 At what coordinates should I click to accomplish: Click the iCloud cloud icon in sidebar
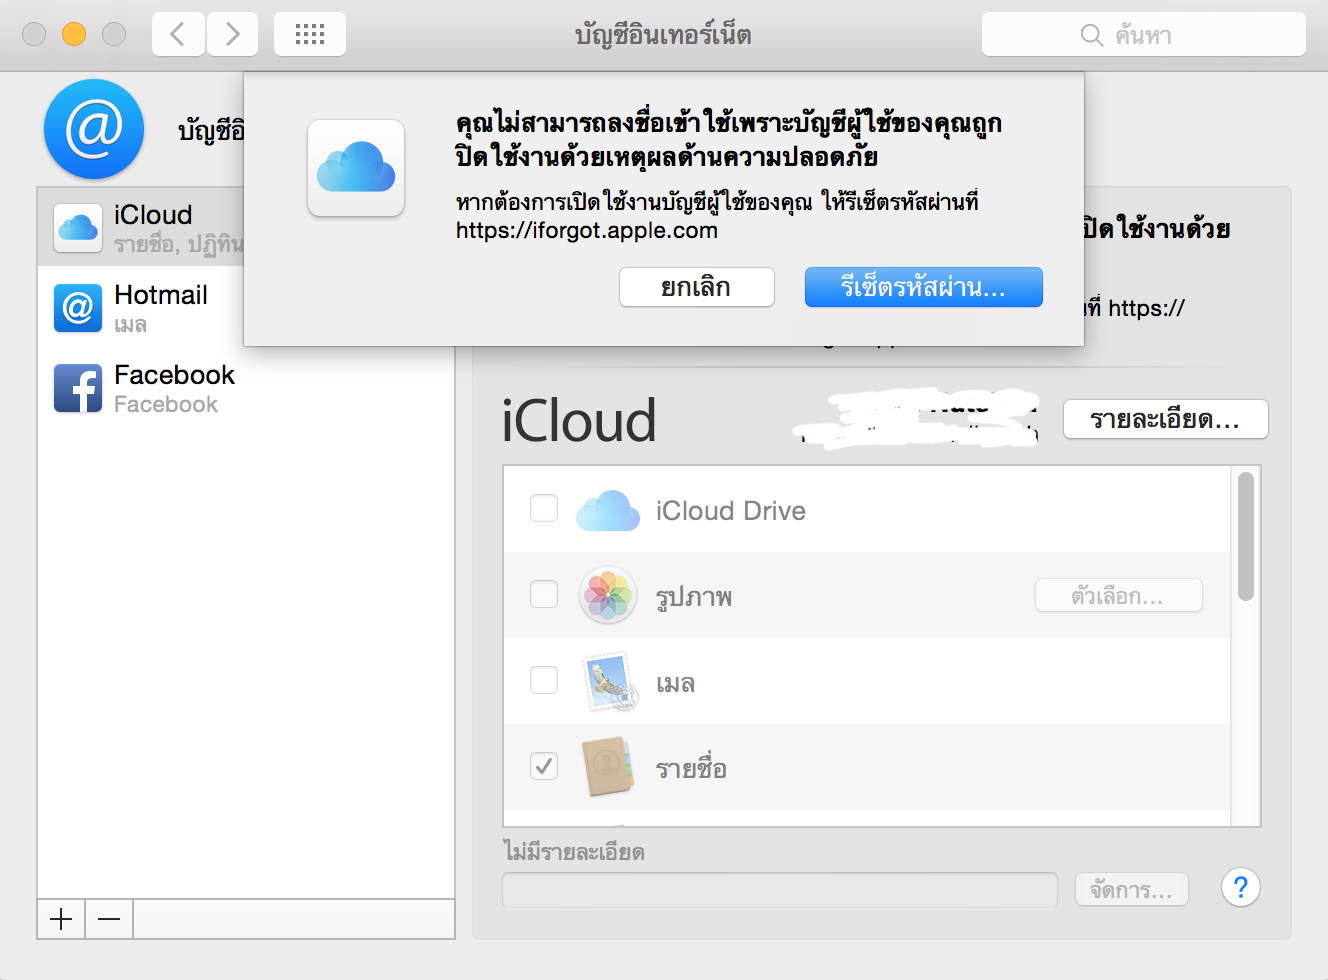[x=78, y=228]
